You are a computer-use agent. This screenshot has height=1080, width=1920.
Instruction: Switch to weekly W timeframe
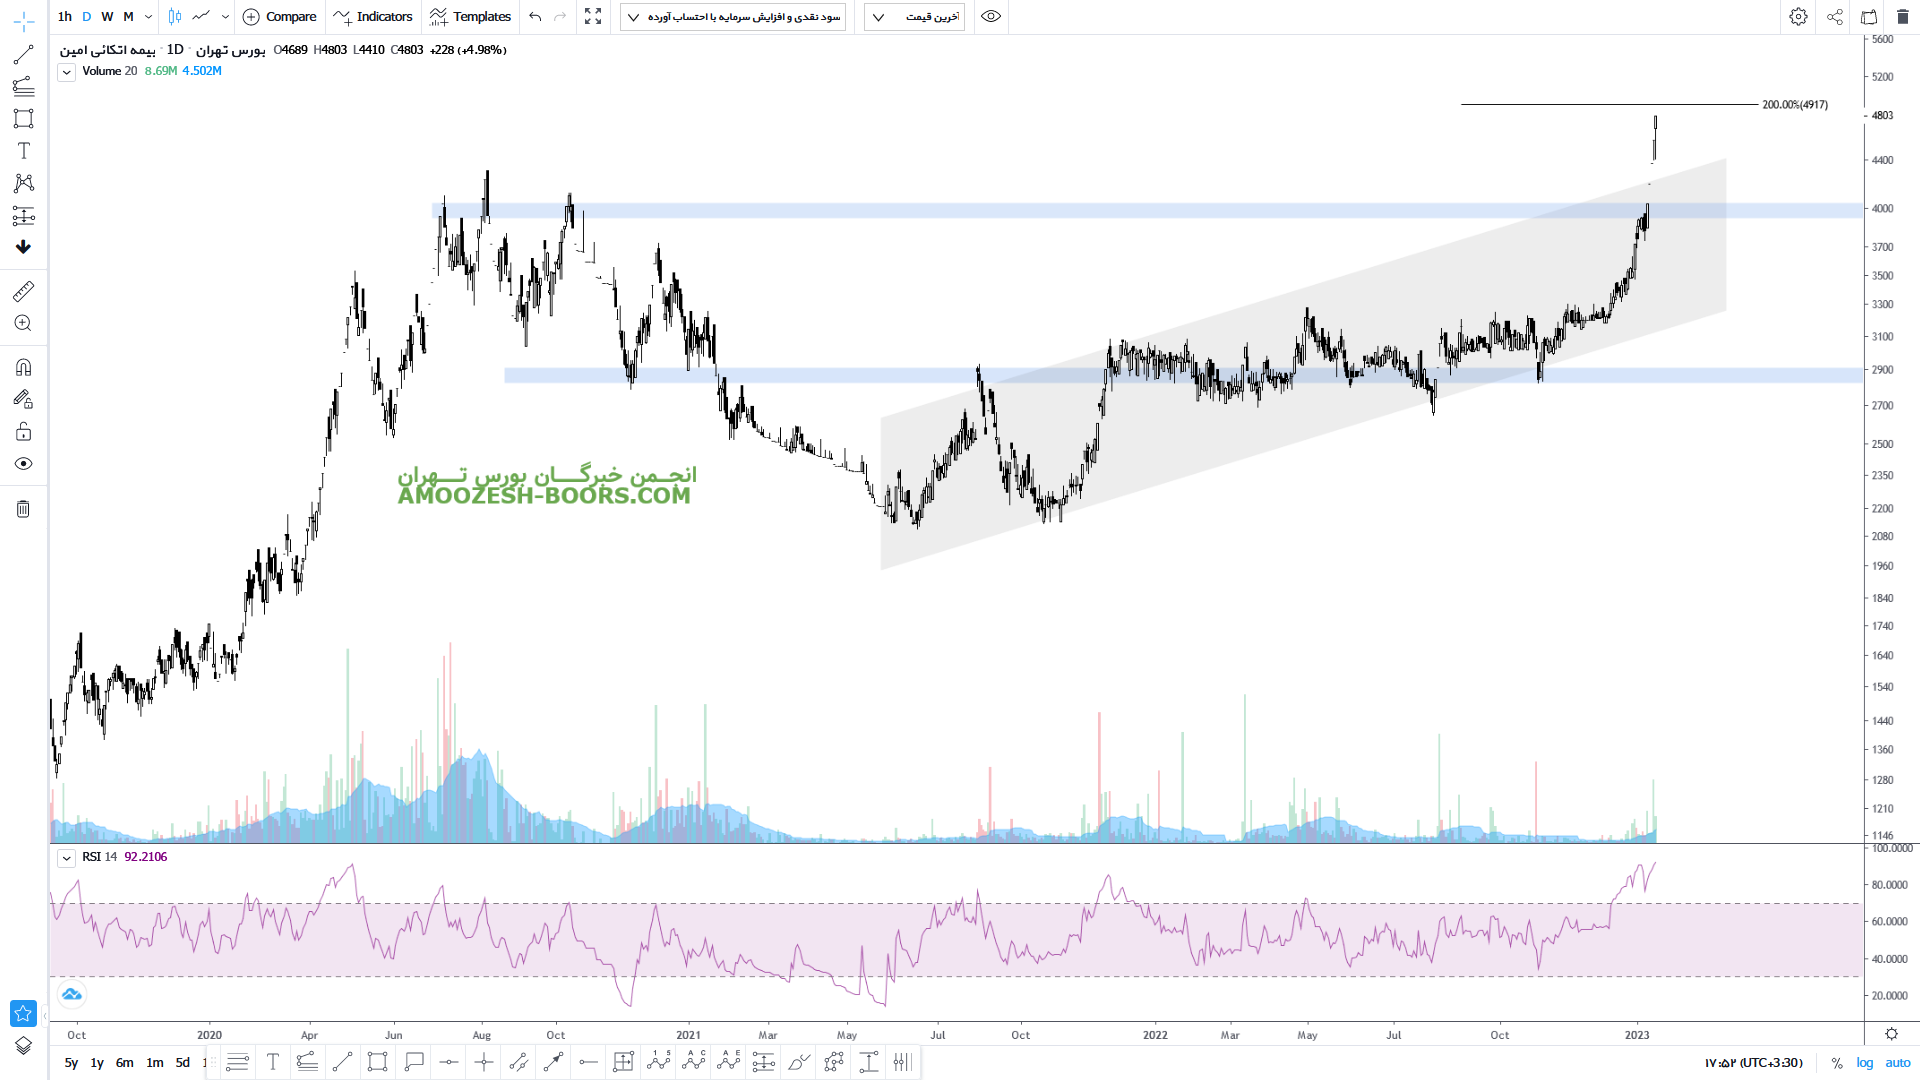107,17
